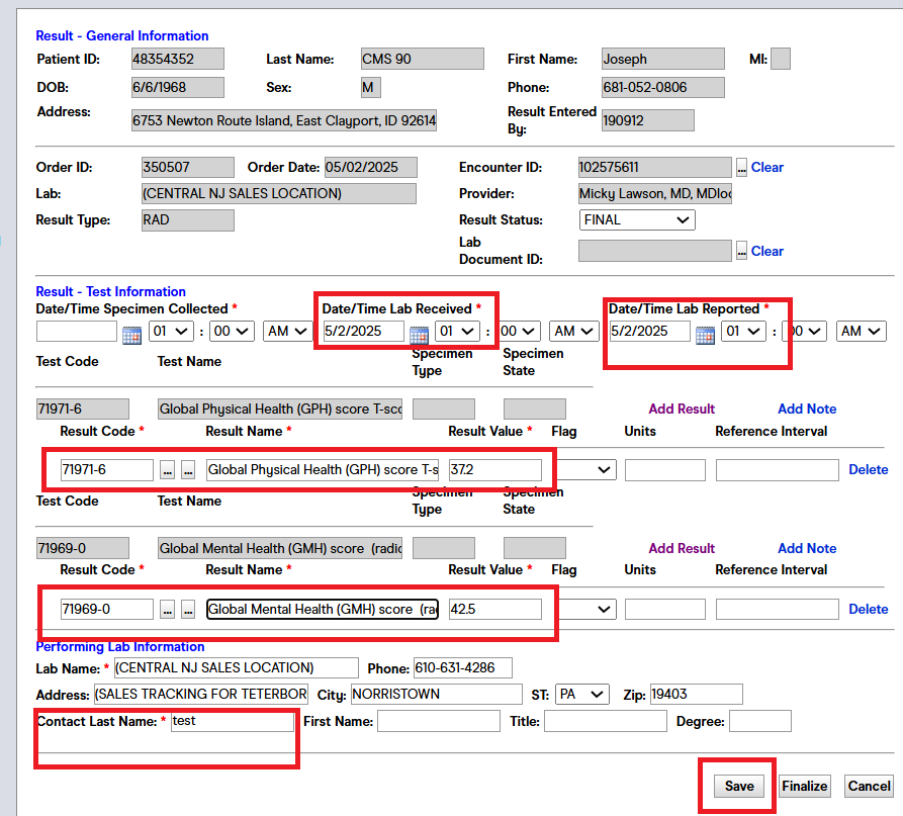Click Contact Last Name field containing test
Screen dimensions: 903x816
point(232,721)
